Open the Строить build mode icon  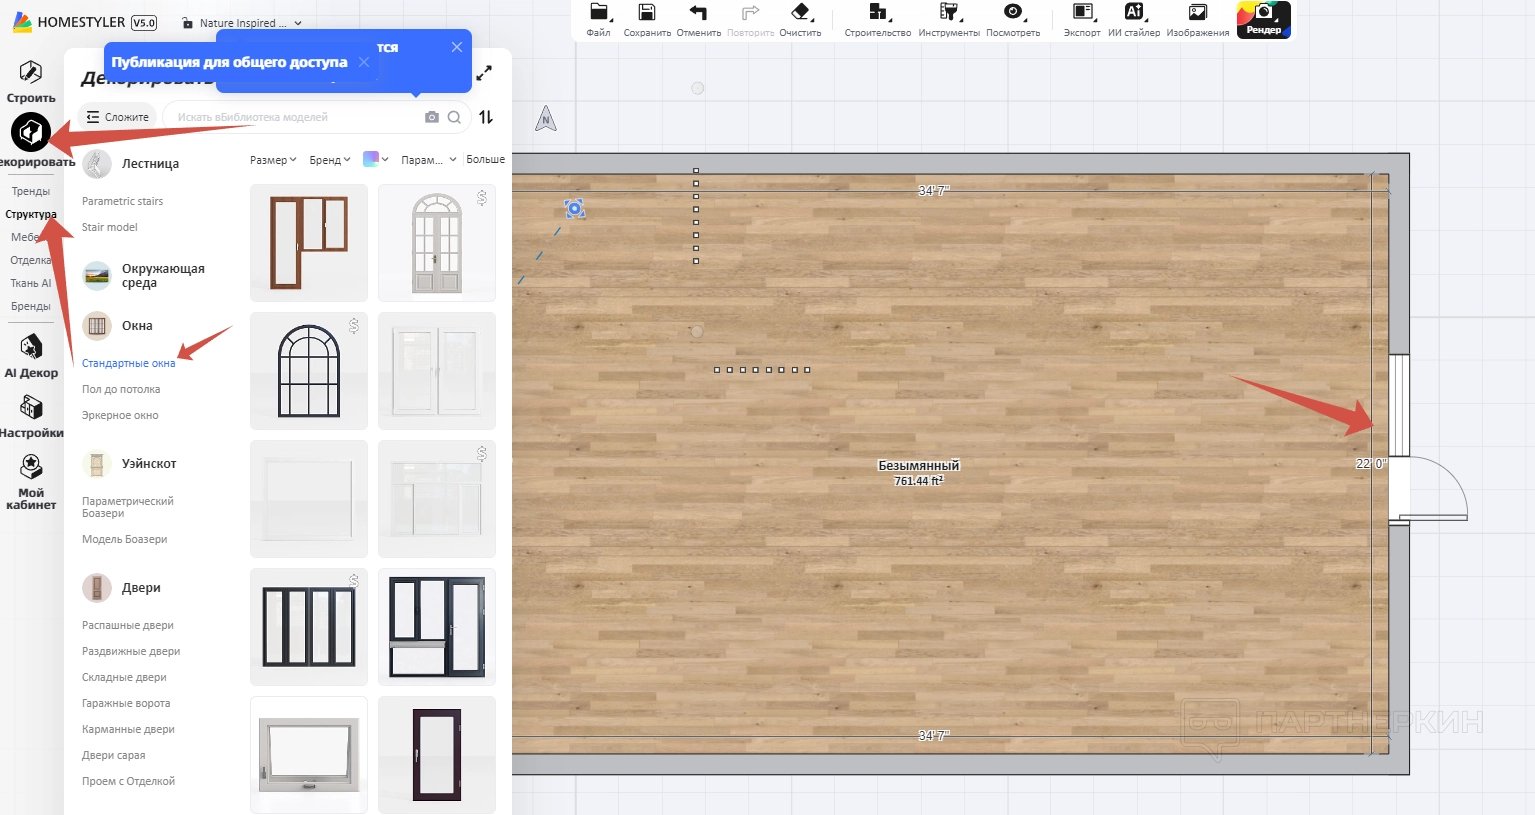click(x=31, y=73)
